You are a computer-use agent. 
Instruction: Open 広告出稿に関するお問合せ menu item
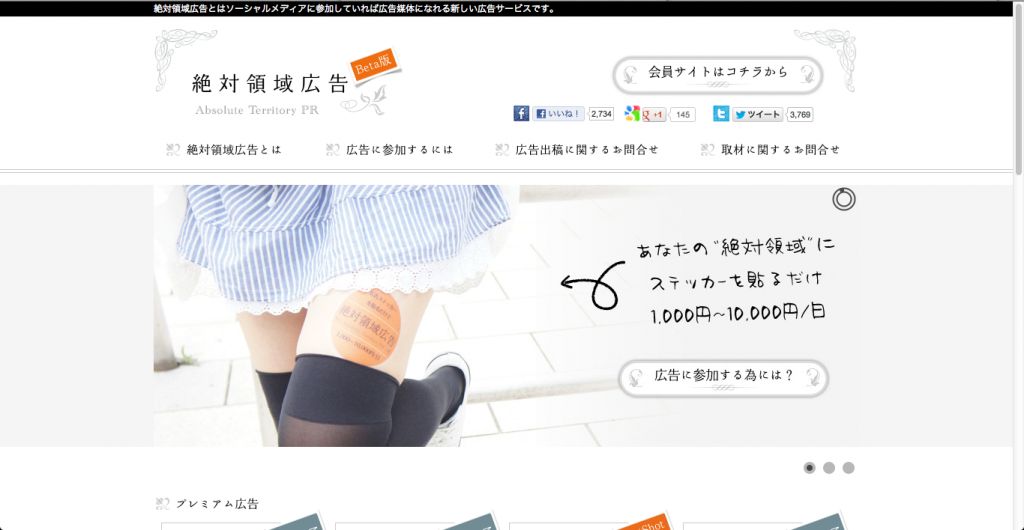coord(577,149)
